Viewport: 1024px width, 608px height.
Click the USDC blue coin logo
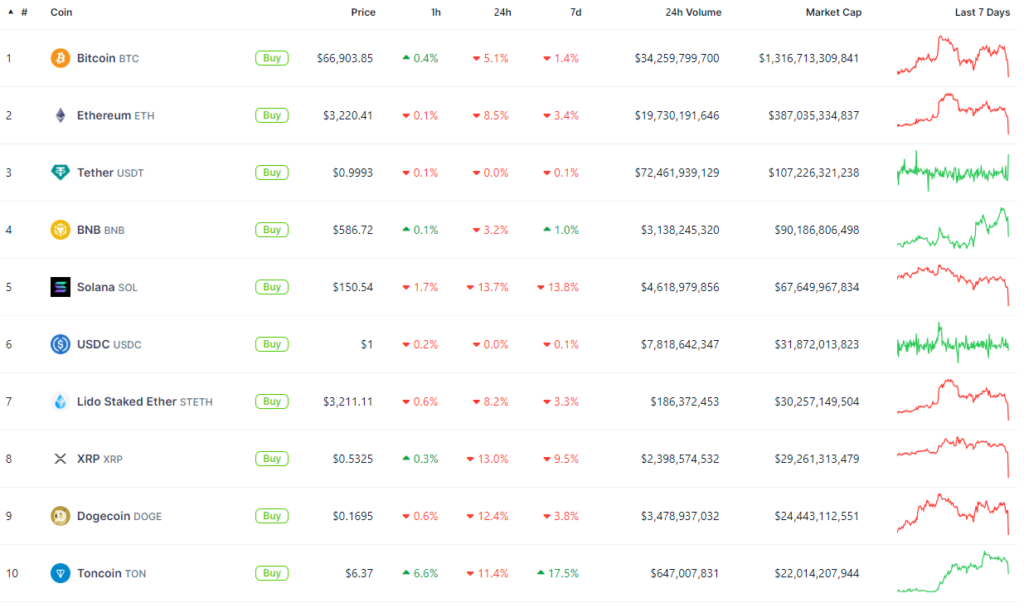tap(60, 344)
